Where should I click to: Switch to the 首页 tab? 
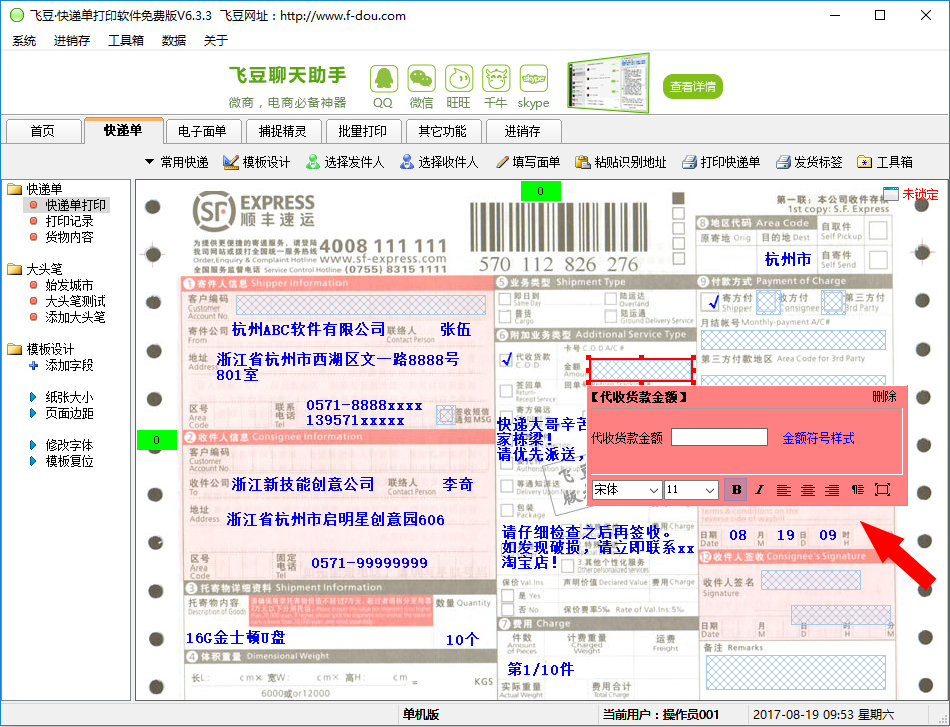click(43, 131)
